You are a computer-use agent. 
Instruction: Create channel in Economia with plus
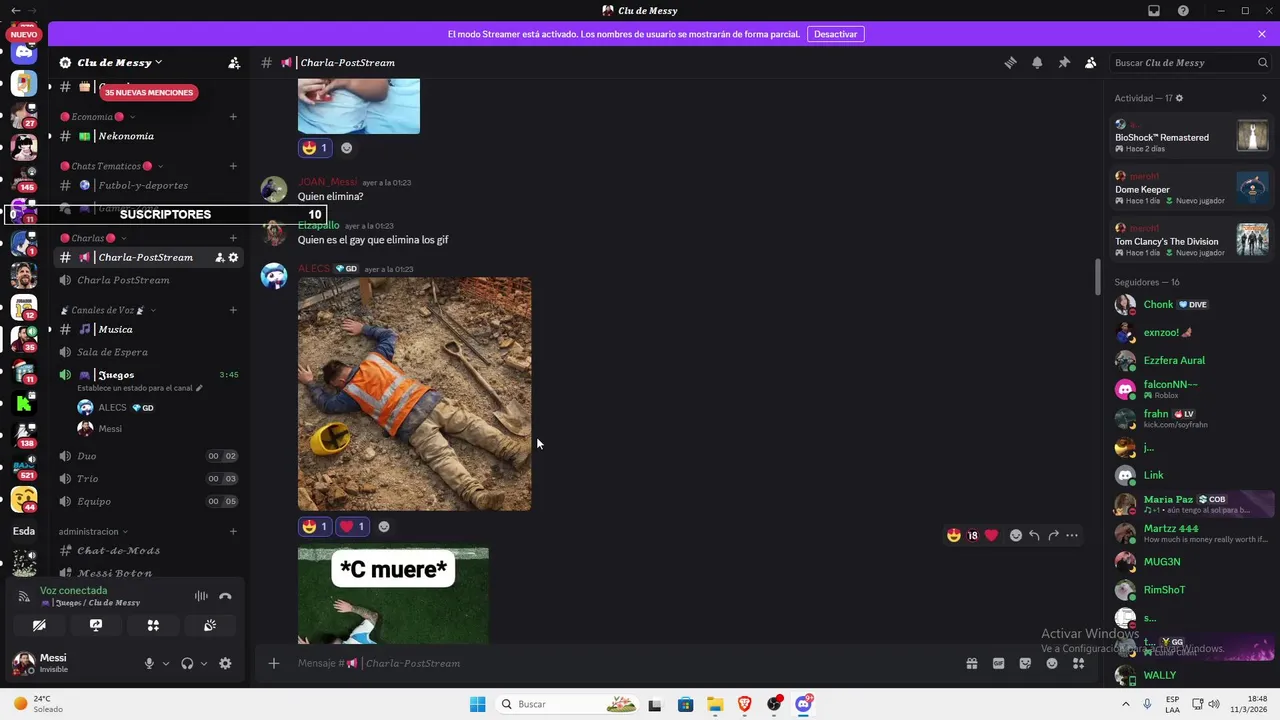click(x=233, y=117)
